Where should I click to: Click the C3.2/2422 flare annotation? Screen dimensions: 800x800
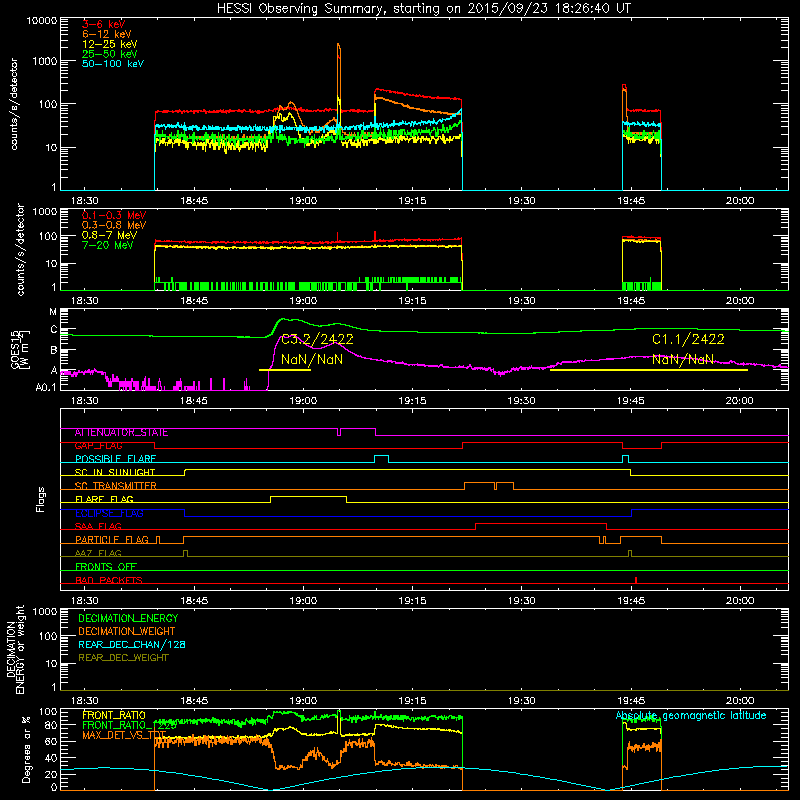[x=317, y=339]
